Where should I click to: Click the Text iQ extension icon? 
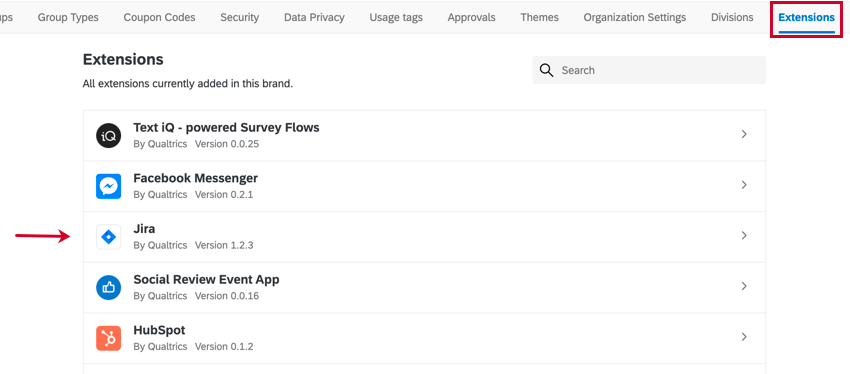click(108, 136)
